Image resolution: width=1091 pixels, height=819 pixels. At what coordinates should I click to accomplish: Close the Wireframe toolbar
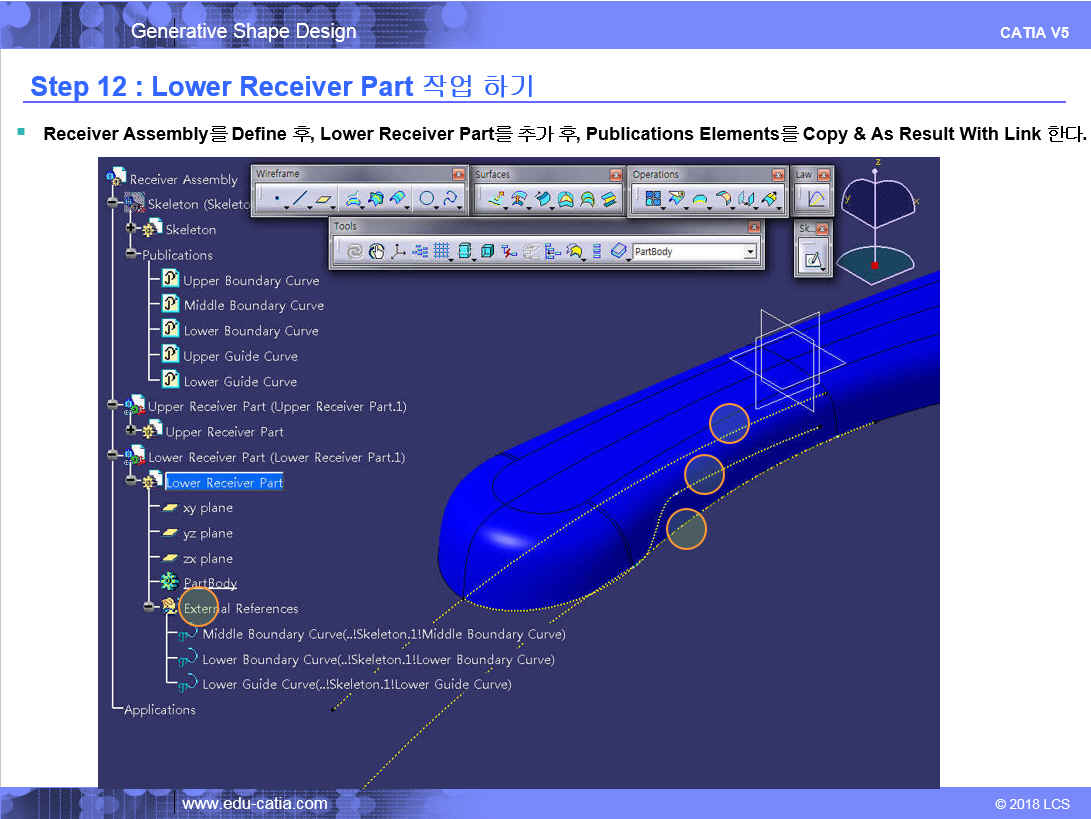tap(458, 174)
